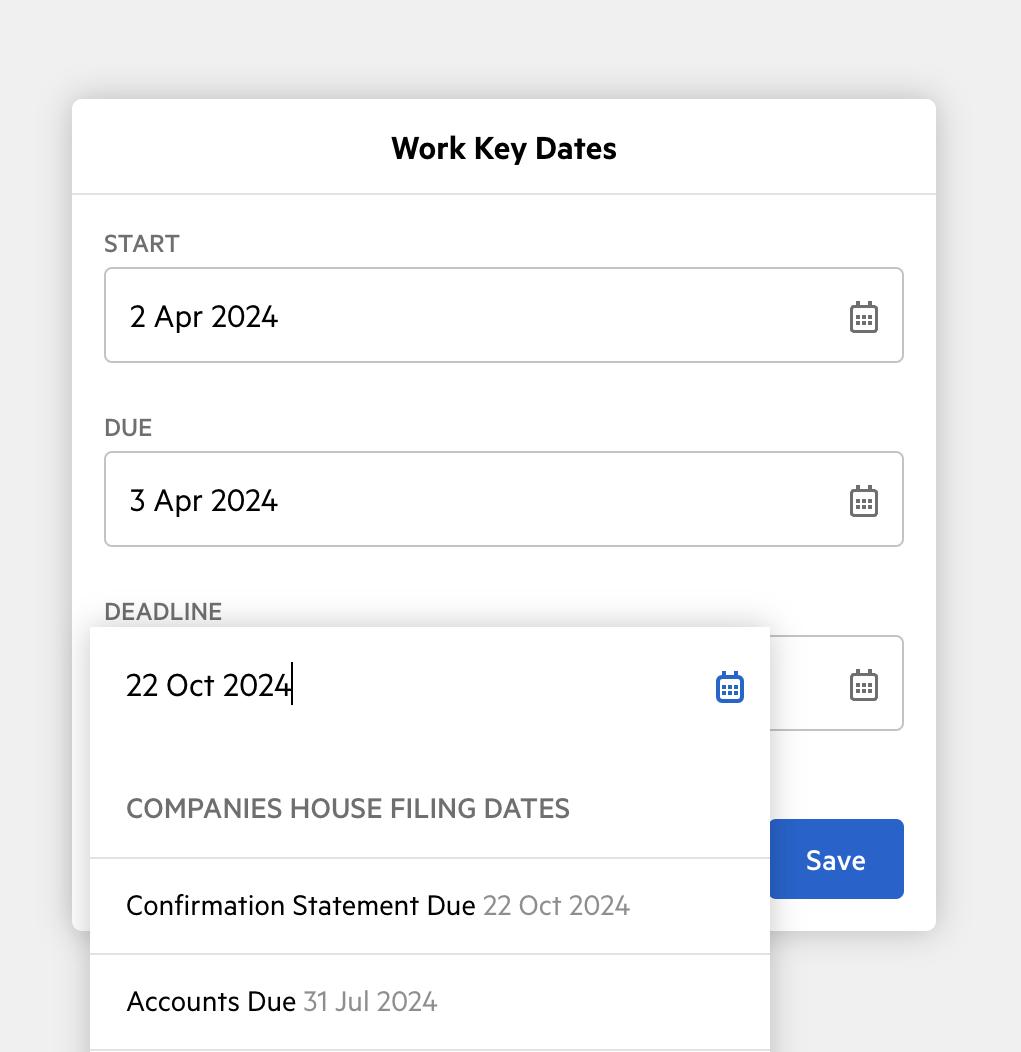Select Confirmation Statement Due 22 Oct 2024
The image size is (1021, 1052).
(378, 906)
